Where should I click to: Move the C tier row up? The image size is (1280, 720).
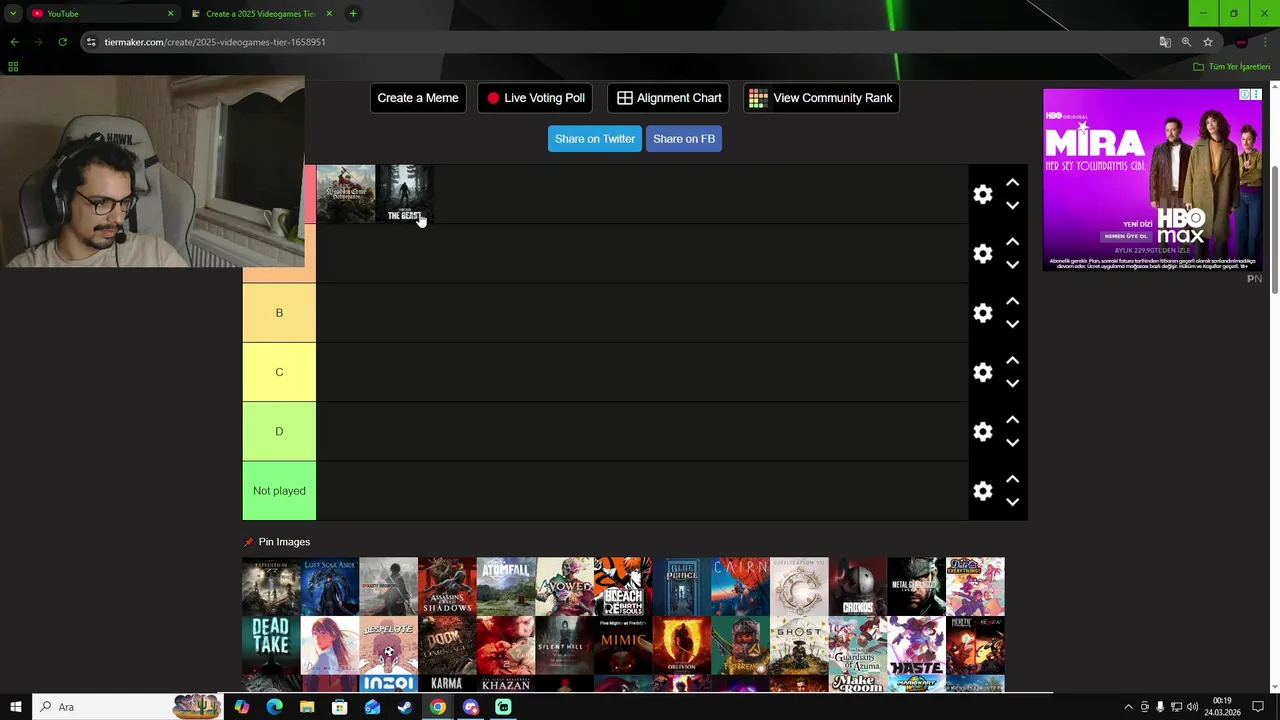tap(1012, 360)
